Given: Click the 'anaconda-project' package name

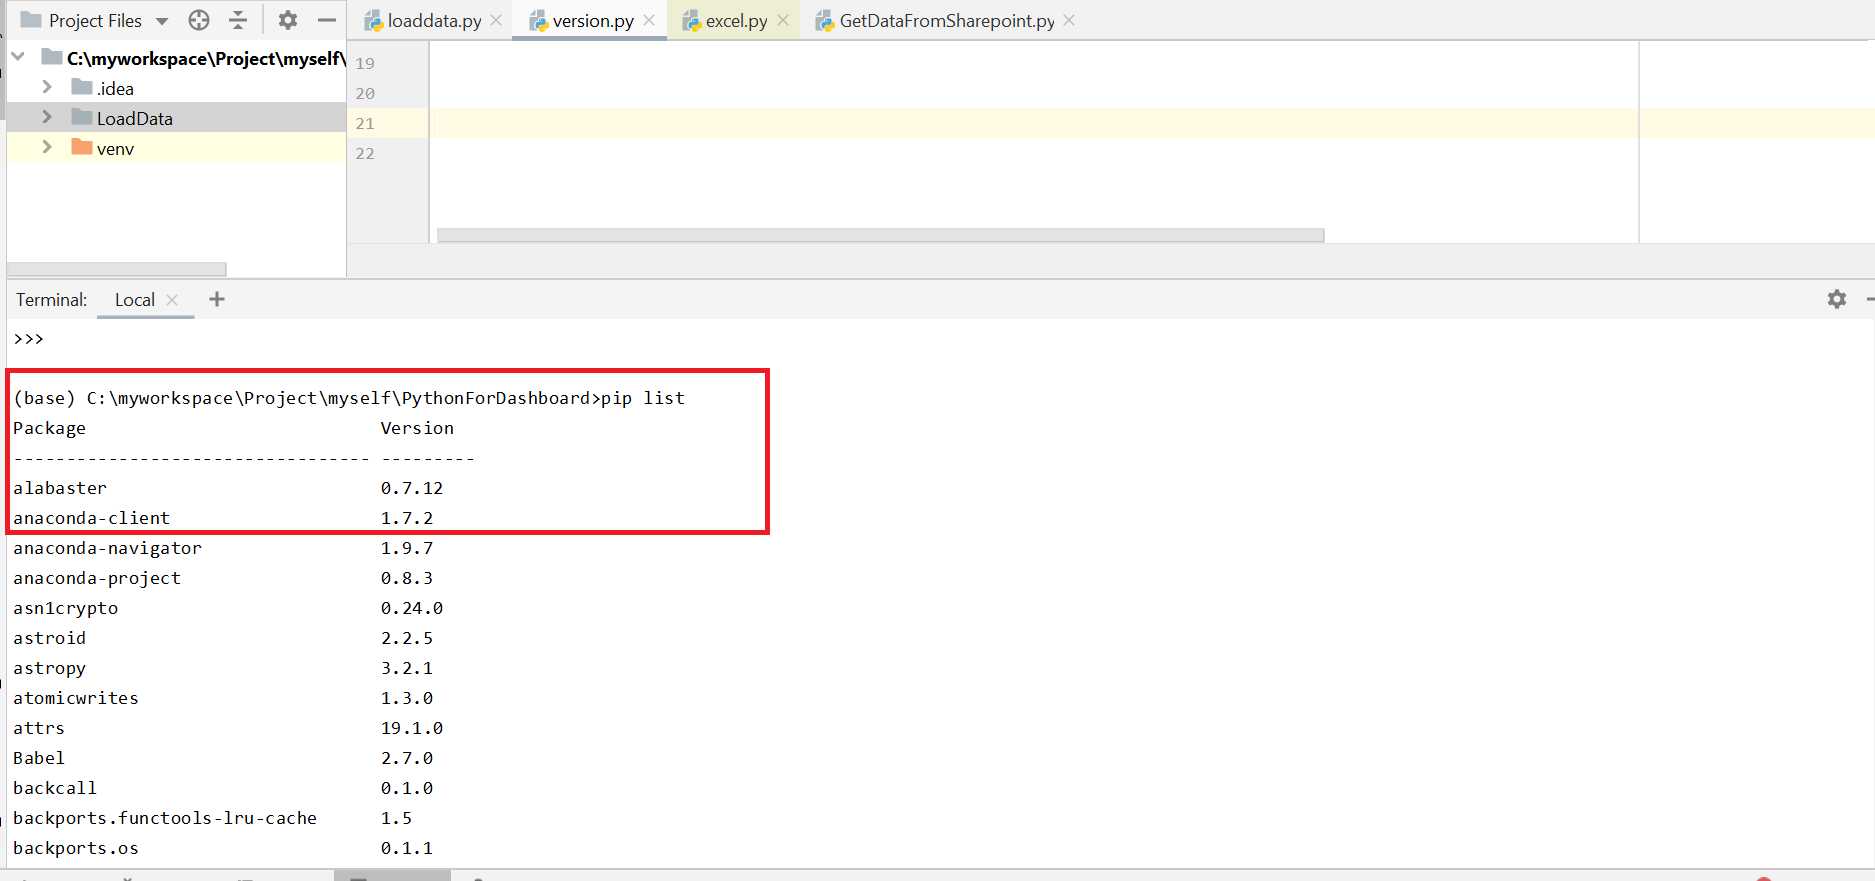Looking at the screenshot, I should click(x=97, y=578).
